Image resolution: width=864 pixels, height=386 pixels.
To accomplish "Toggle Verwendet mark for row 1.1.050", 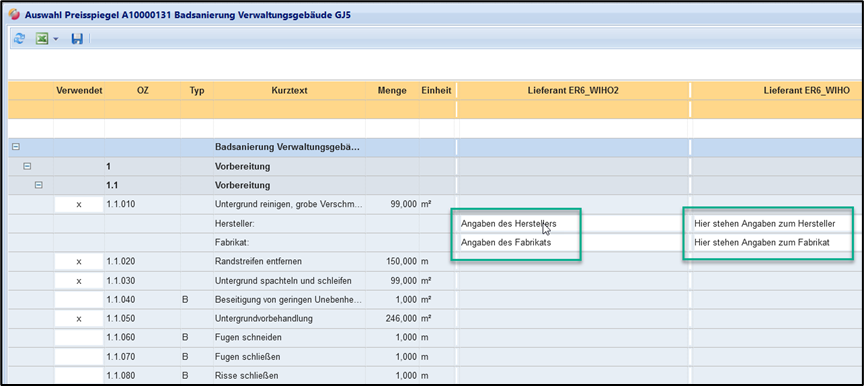I will point(79,319).
